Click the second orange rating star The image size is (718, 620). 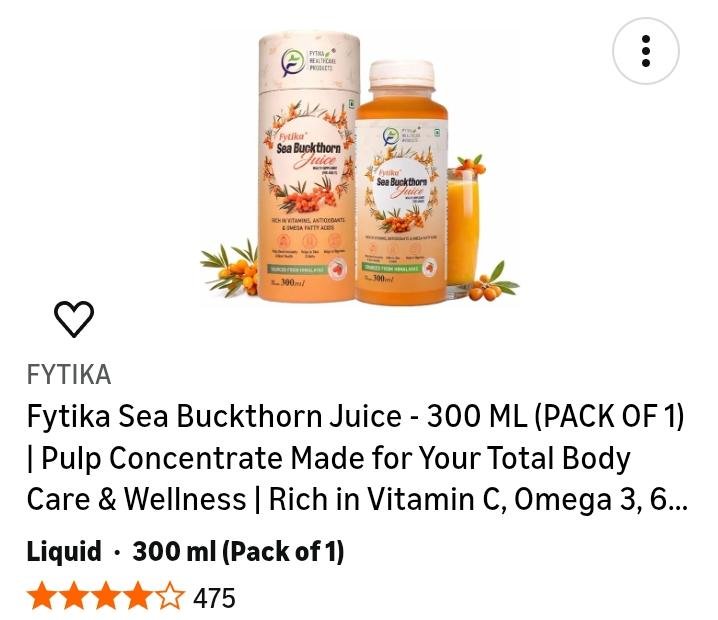[x=74, y=596]
